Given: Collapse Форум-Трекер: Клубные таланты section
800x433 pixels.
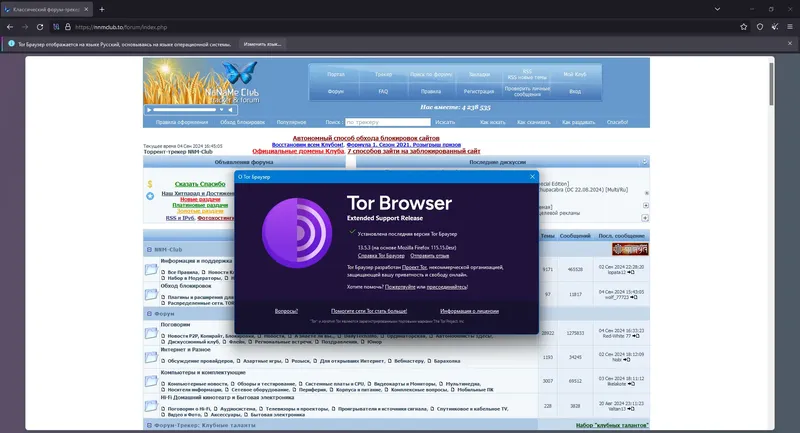Looking at the screenshot, I should (x=149, y=425).
